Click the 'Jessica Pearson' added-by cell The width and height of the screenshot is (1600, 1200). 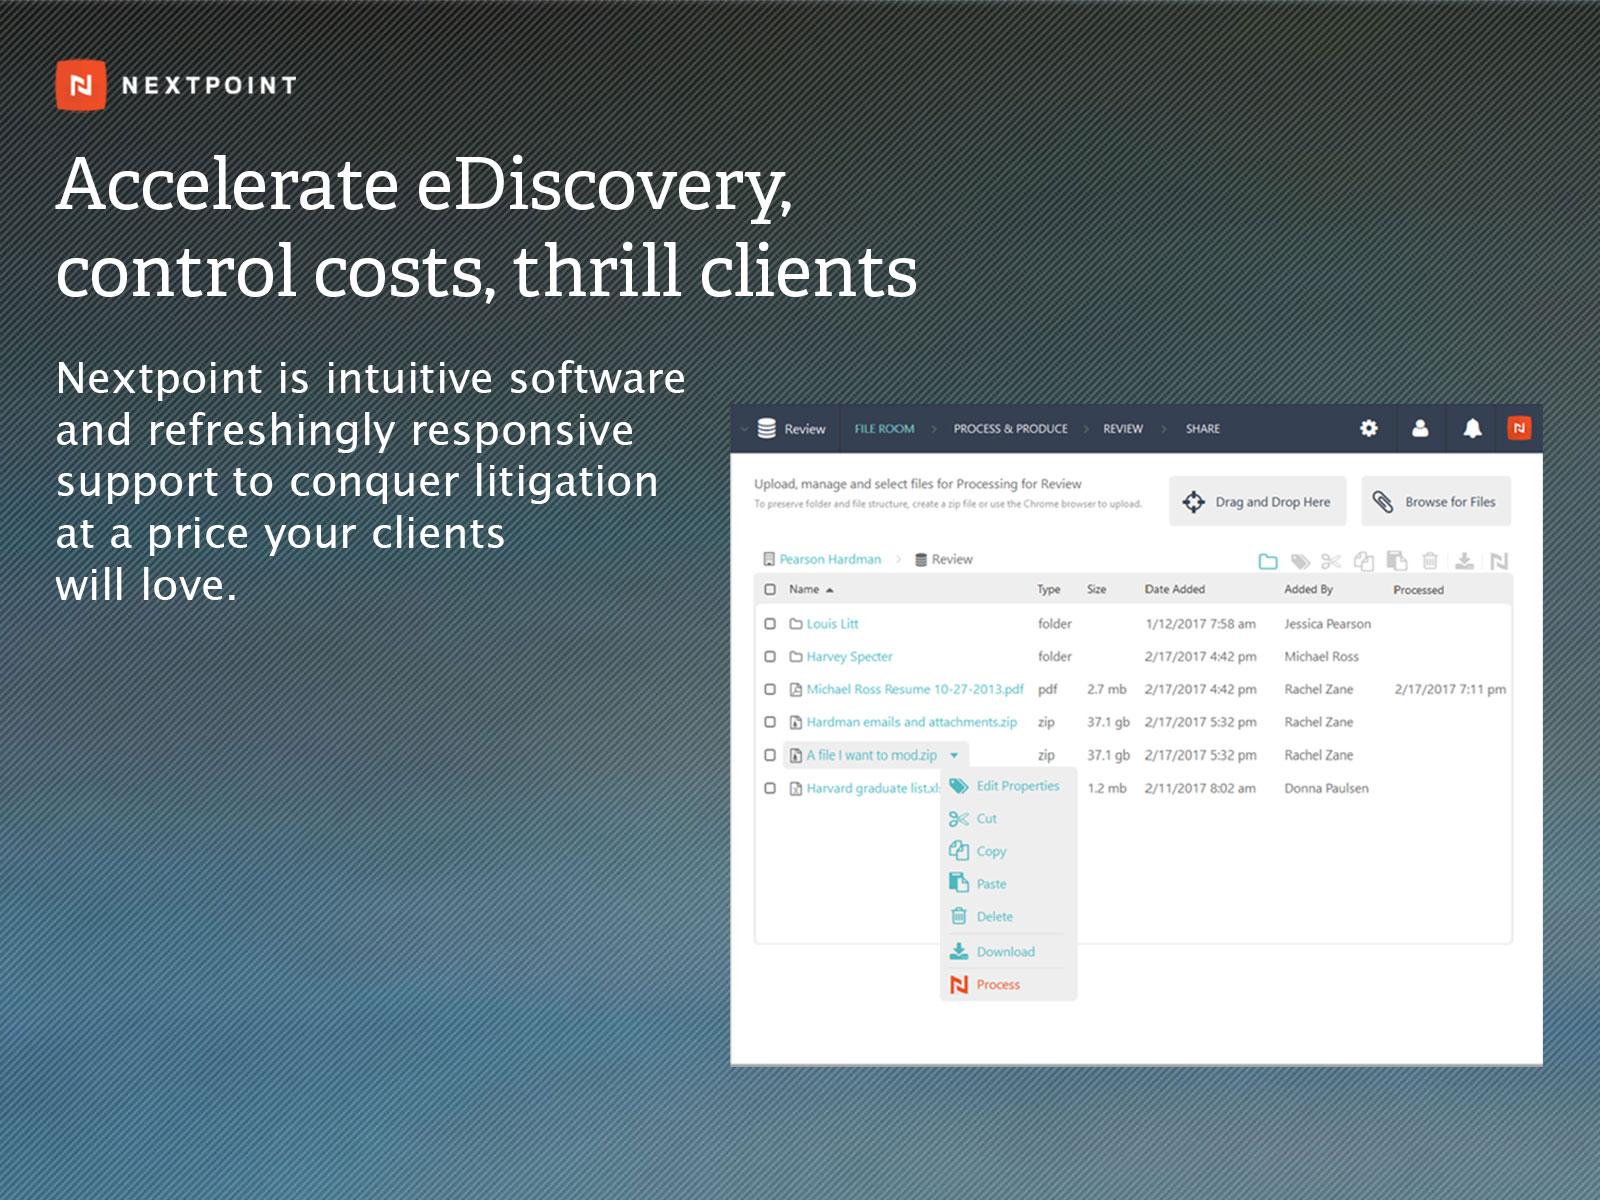pyautogui.click(x=1327, y=624)
